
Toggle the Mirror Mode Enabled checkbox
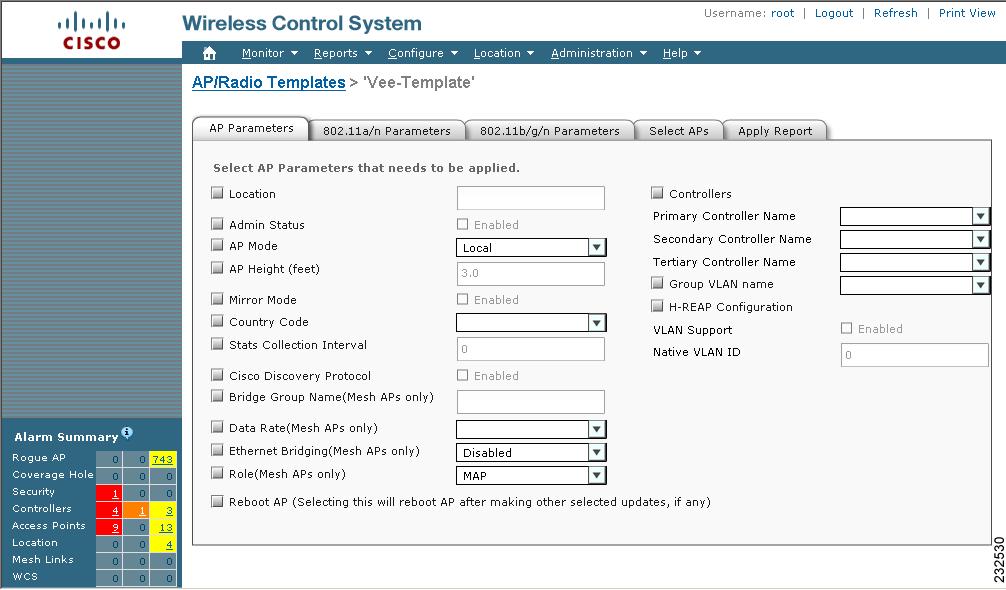pos(463,299)
